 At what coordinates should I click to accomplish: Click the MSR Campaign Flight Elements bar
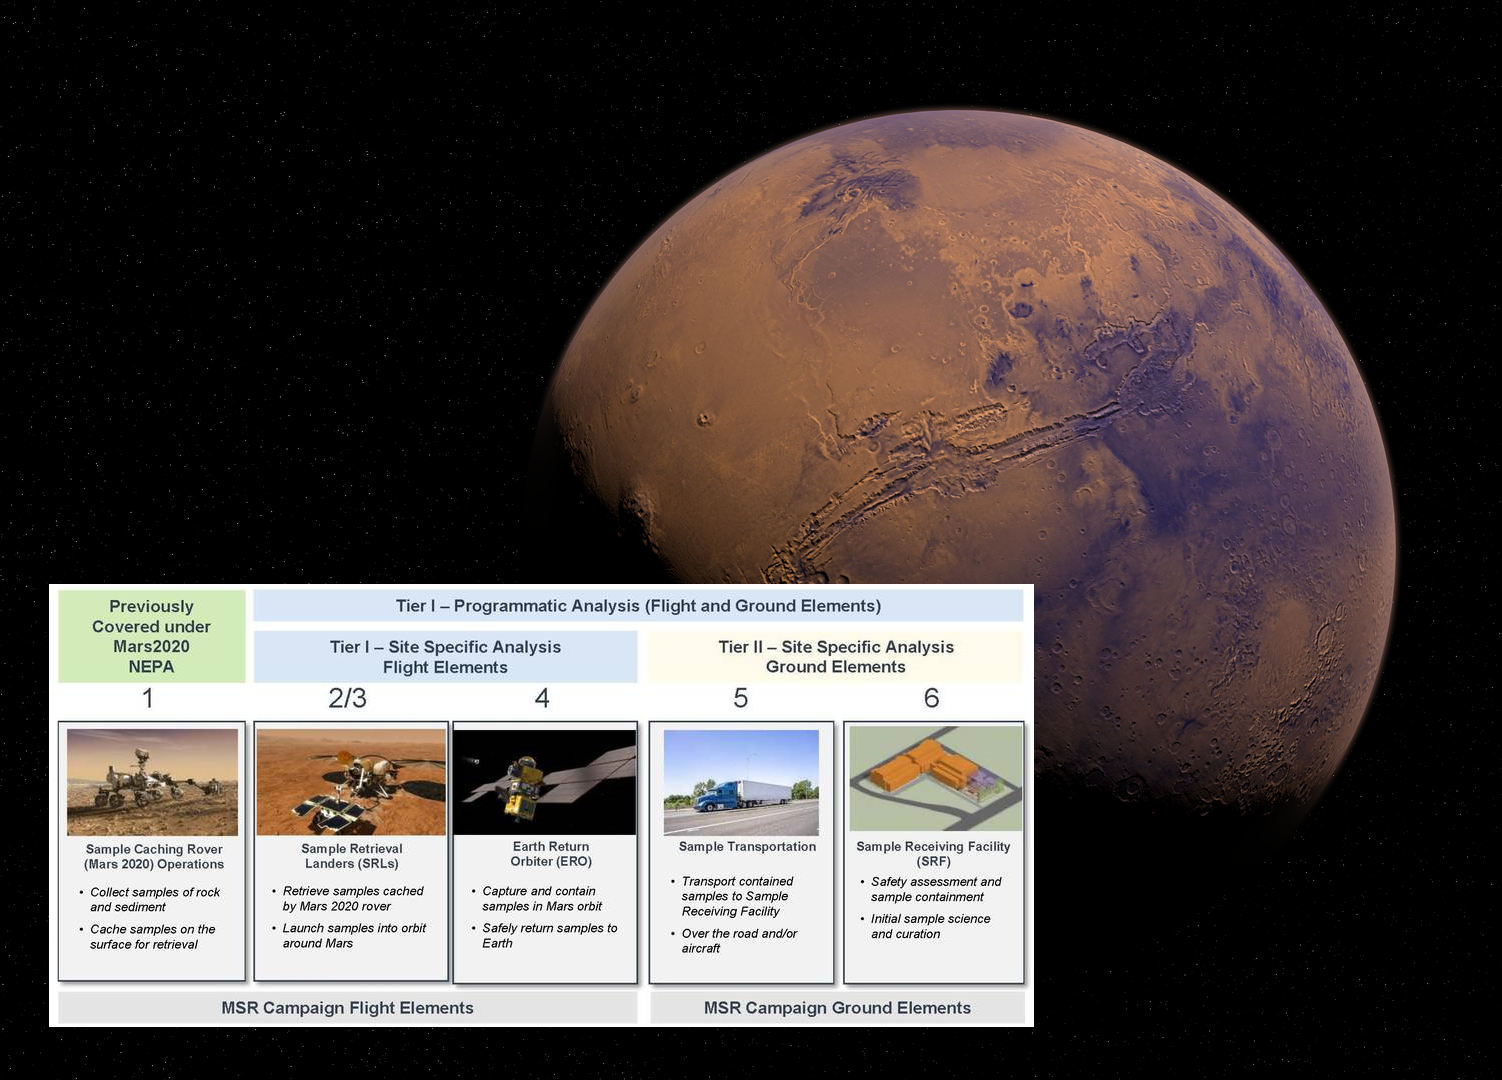[347, 1008]
